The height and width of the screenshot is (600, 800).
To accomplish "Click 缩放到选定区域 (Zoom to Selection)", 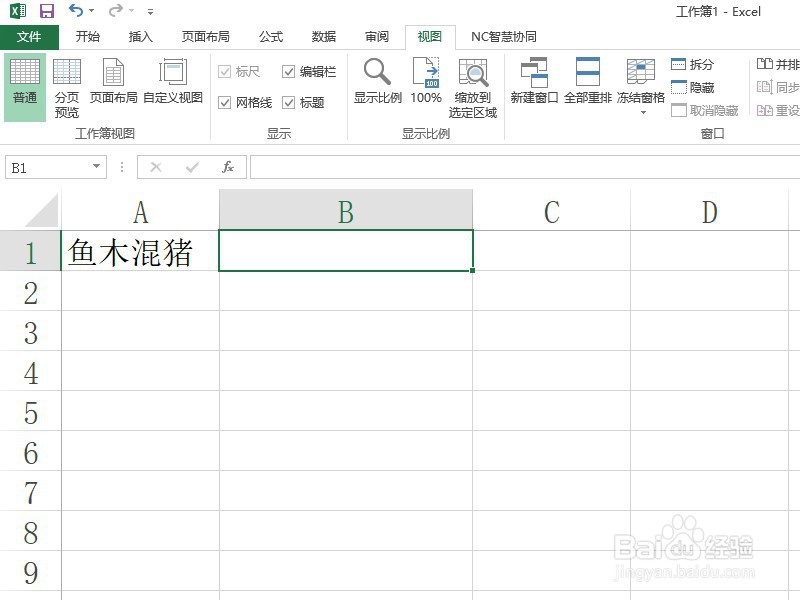I will click(x=472, y=85).
